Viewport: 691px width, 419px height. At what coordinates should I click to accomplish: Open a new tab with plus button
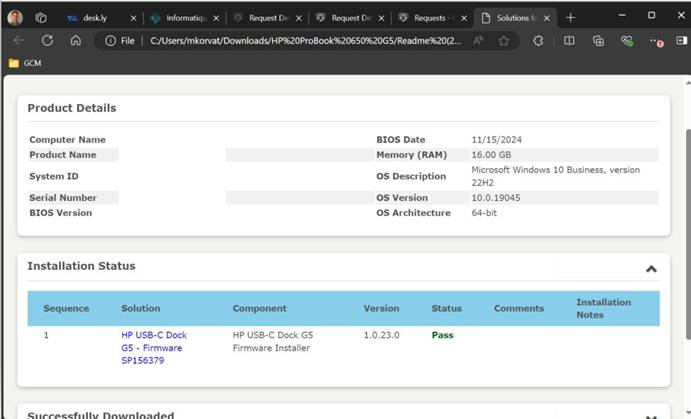pos(570,18)
